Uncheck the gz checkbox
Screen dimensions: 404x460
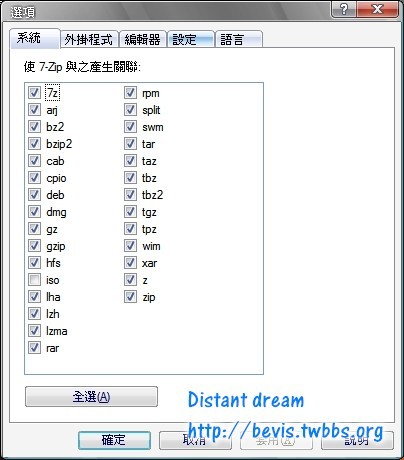(34, 229)
